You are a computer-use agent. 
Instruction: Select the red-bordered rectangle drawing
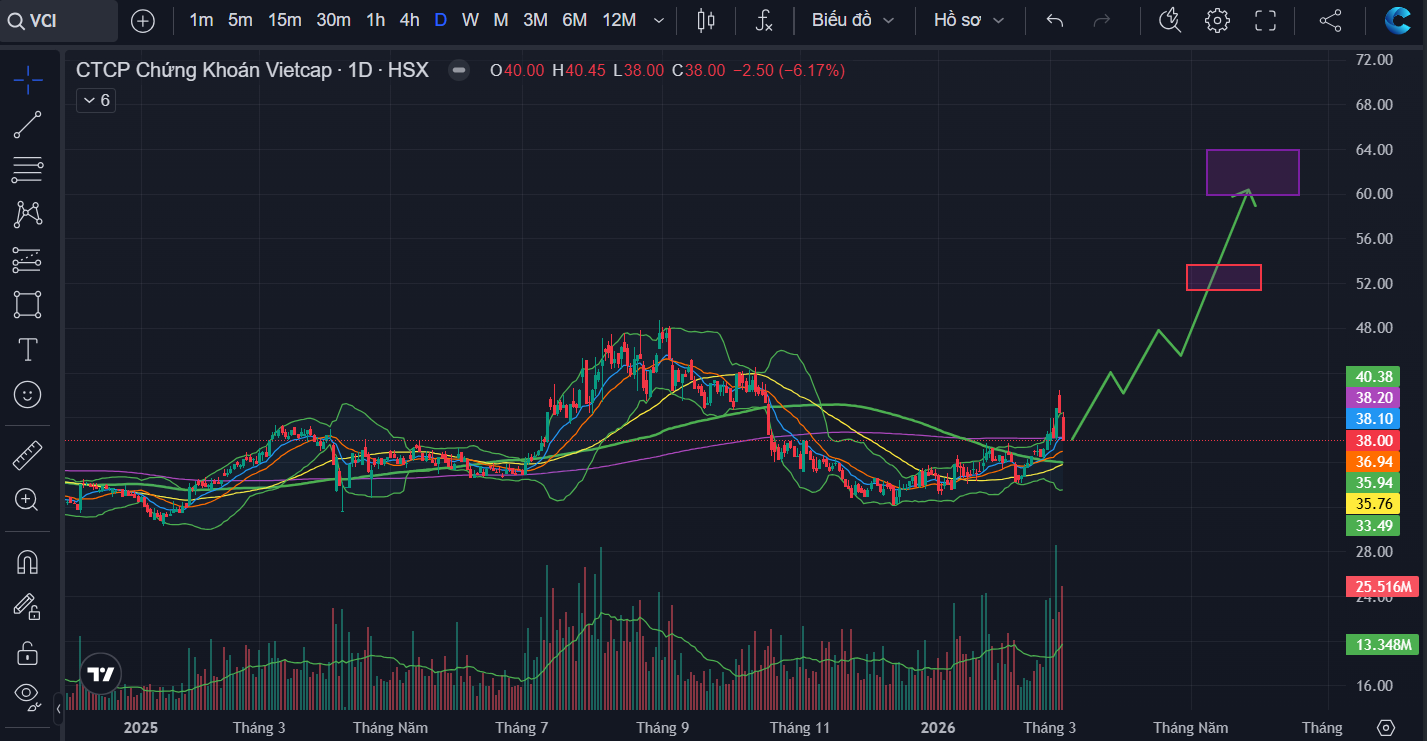click(1224, 277)
